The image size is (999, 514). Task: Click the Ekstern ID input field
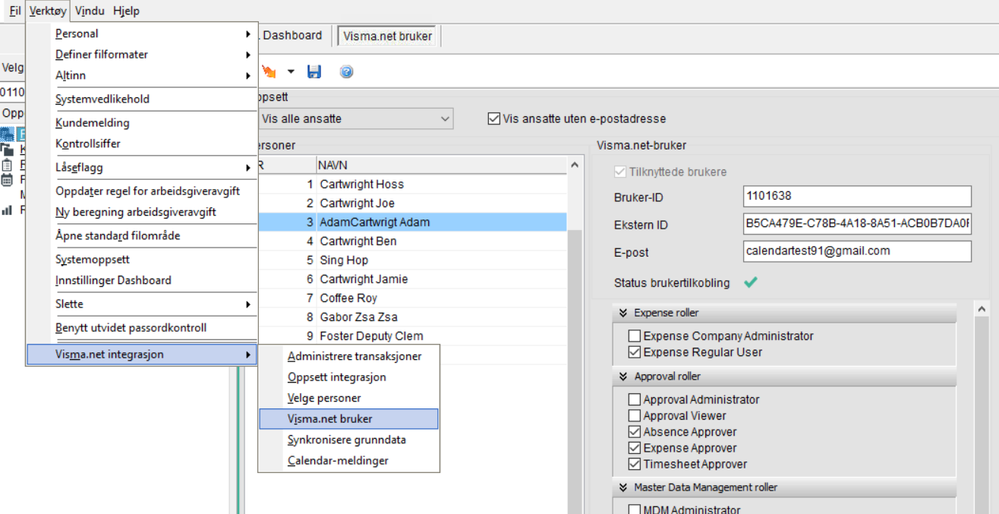pos(857,224)
